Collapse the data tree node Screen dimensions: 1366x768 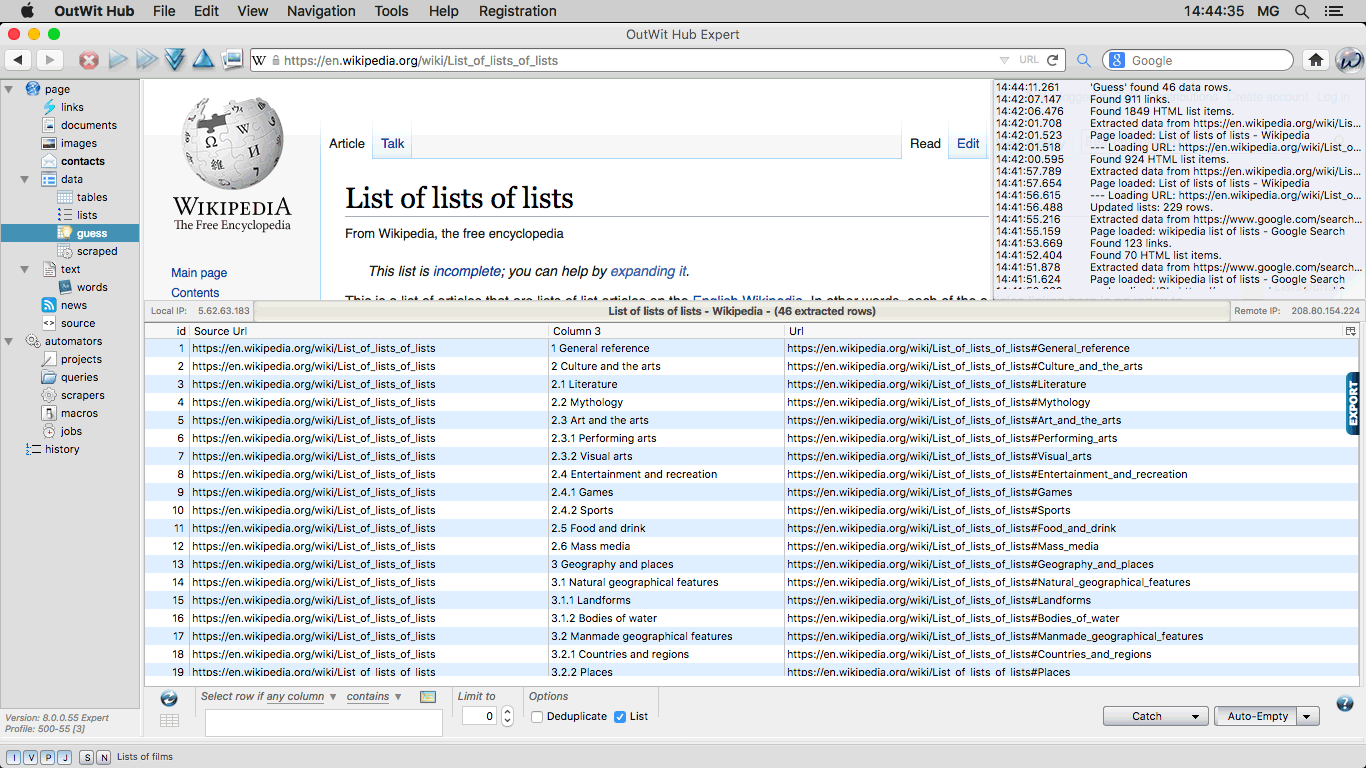25,179
